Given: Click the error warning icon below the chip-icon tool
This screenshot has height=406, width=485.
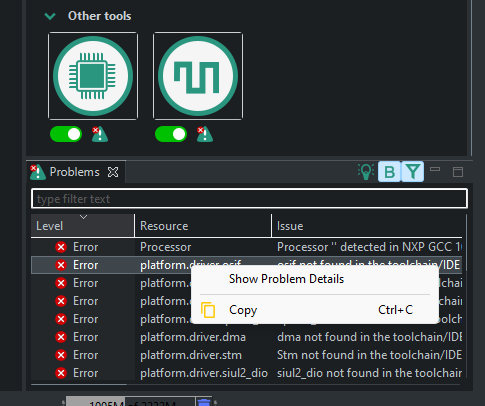Looking at the screenshot, I should (x=100, y=134).
